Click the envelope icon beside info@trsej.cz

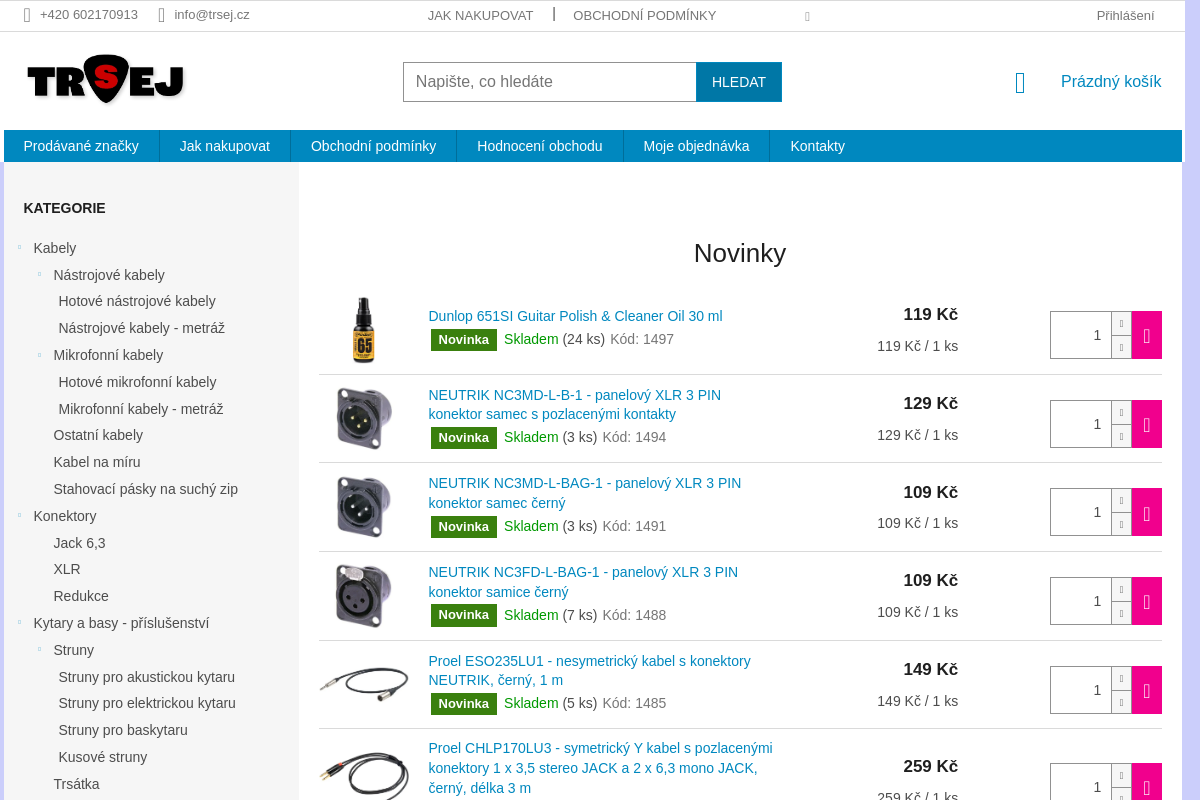click(161, 15)
